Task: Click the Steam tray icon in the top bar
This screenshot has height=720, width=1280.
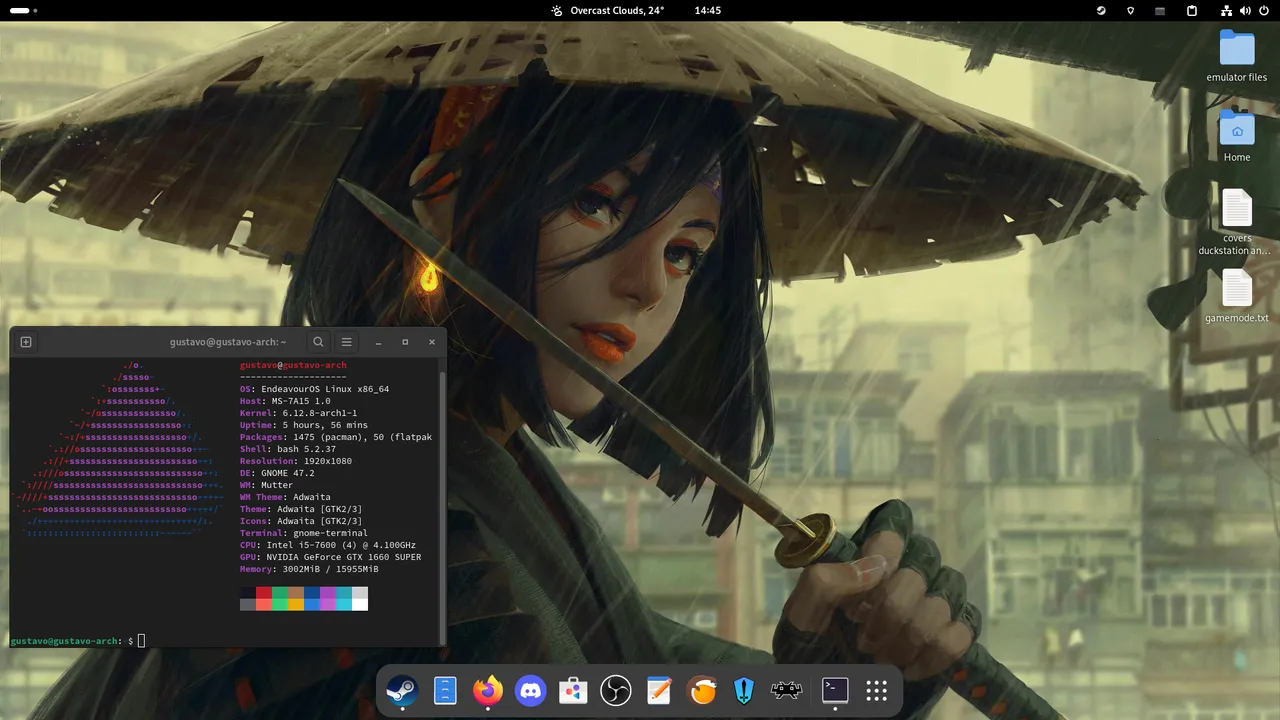Action: click(1101, 11)
